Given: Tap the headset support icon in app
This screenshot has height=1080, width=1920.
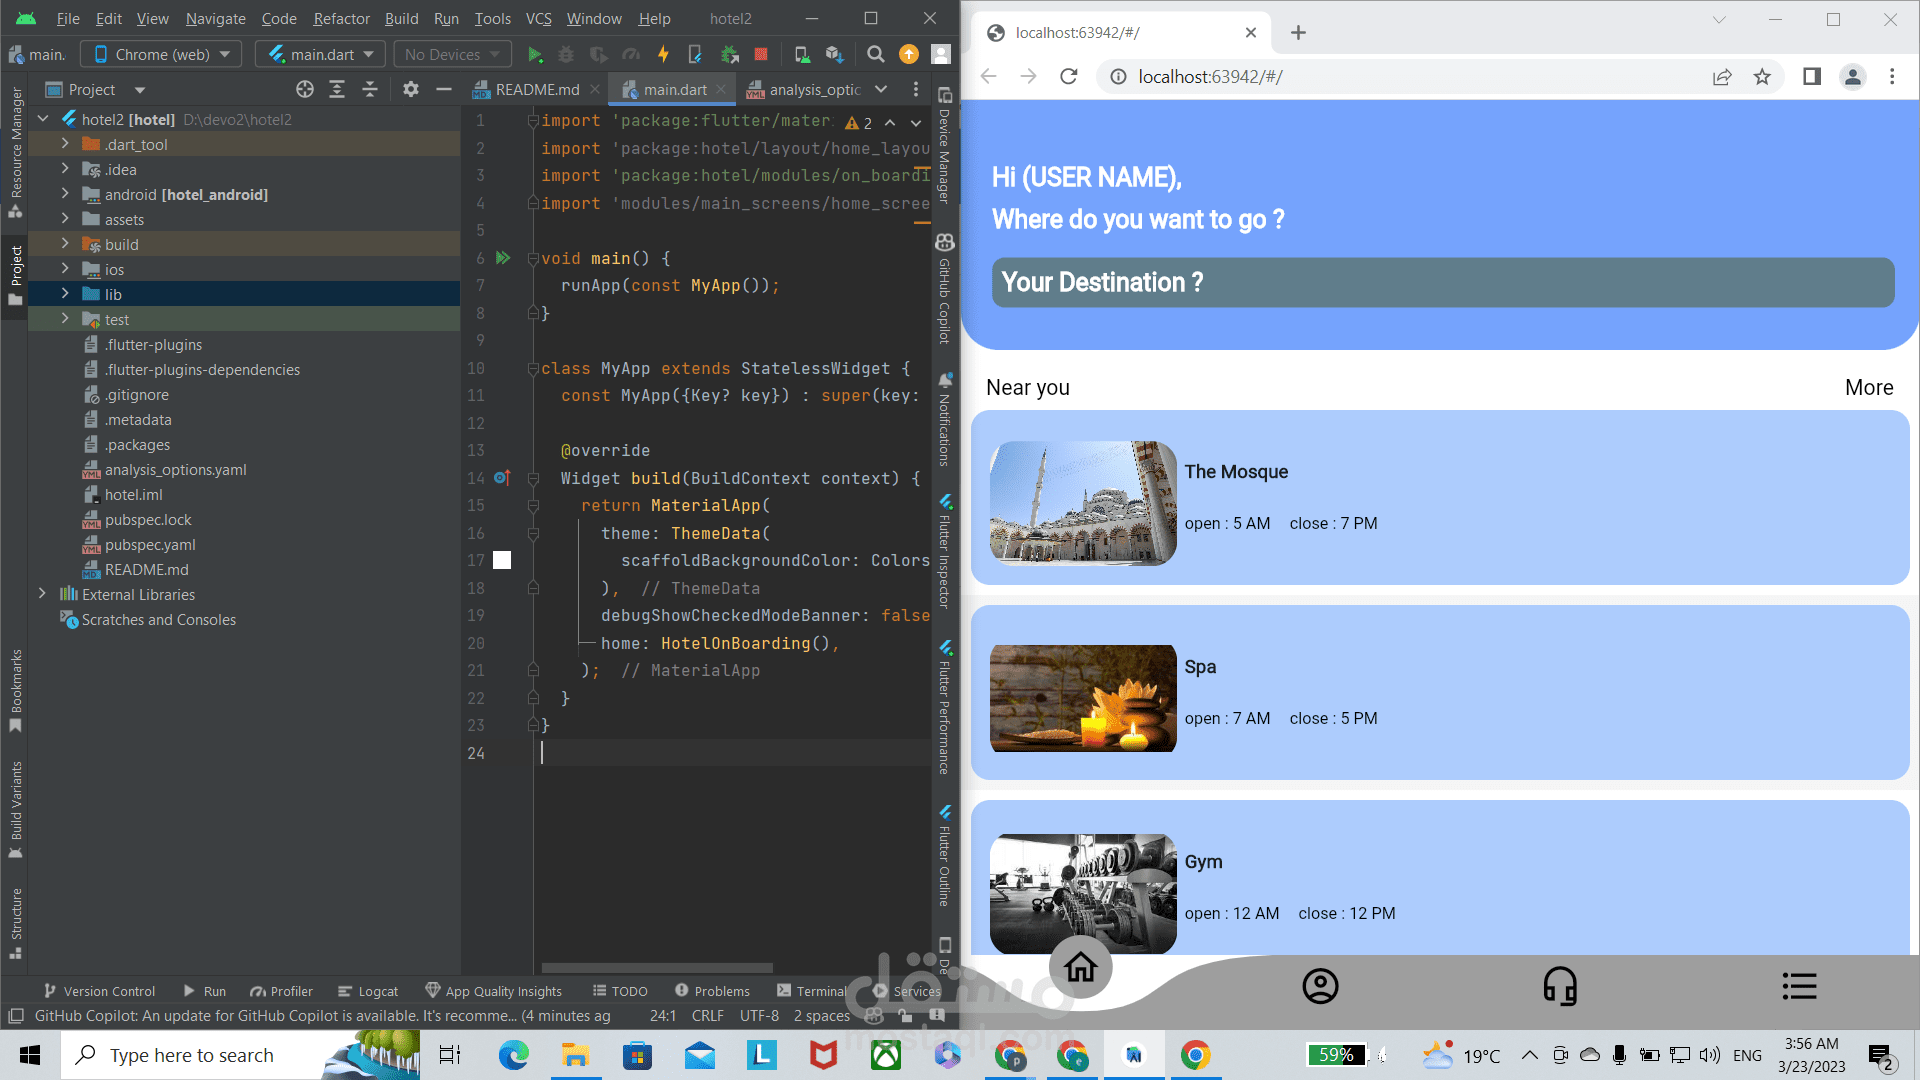Looking at the screenshot, I should (1560, 986).
